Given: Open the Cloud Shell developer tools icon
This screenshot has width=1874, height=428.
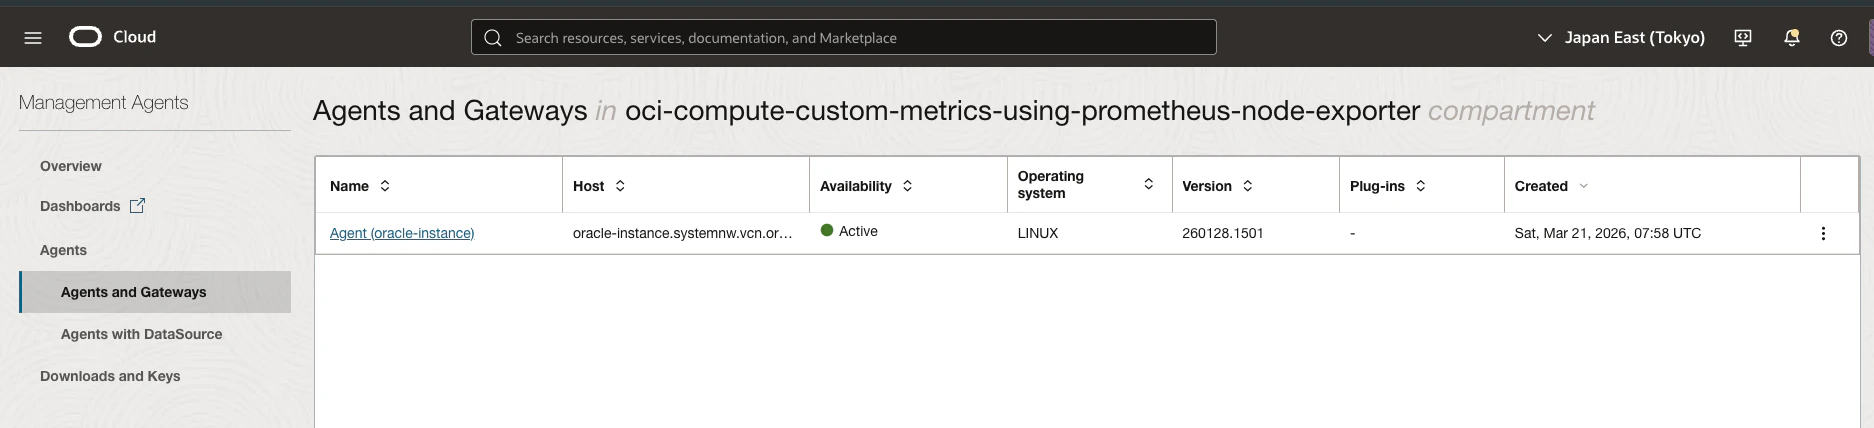Looking at the screenshot, I should pyautogui.click(x=1743, y=38).
